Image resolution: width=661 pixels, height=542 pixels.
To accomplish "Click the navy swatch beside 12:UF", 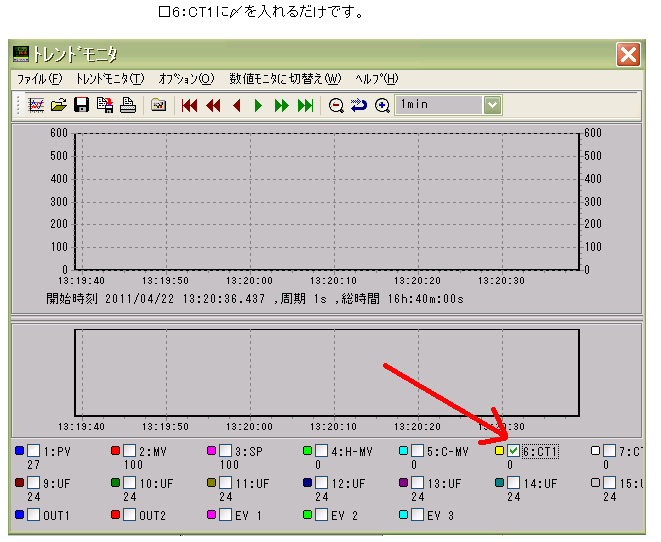I will coord(307,482).
